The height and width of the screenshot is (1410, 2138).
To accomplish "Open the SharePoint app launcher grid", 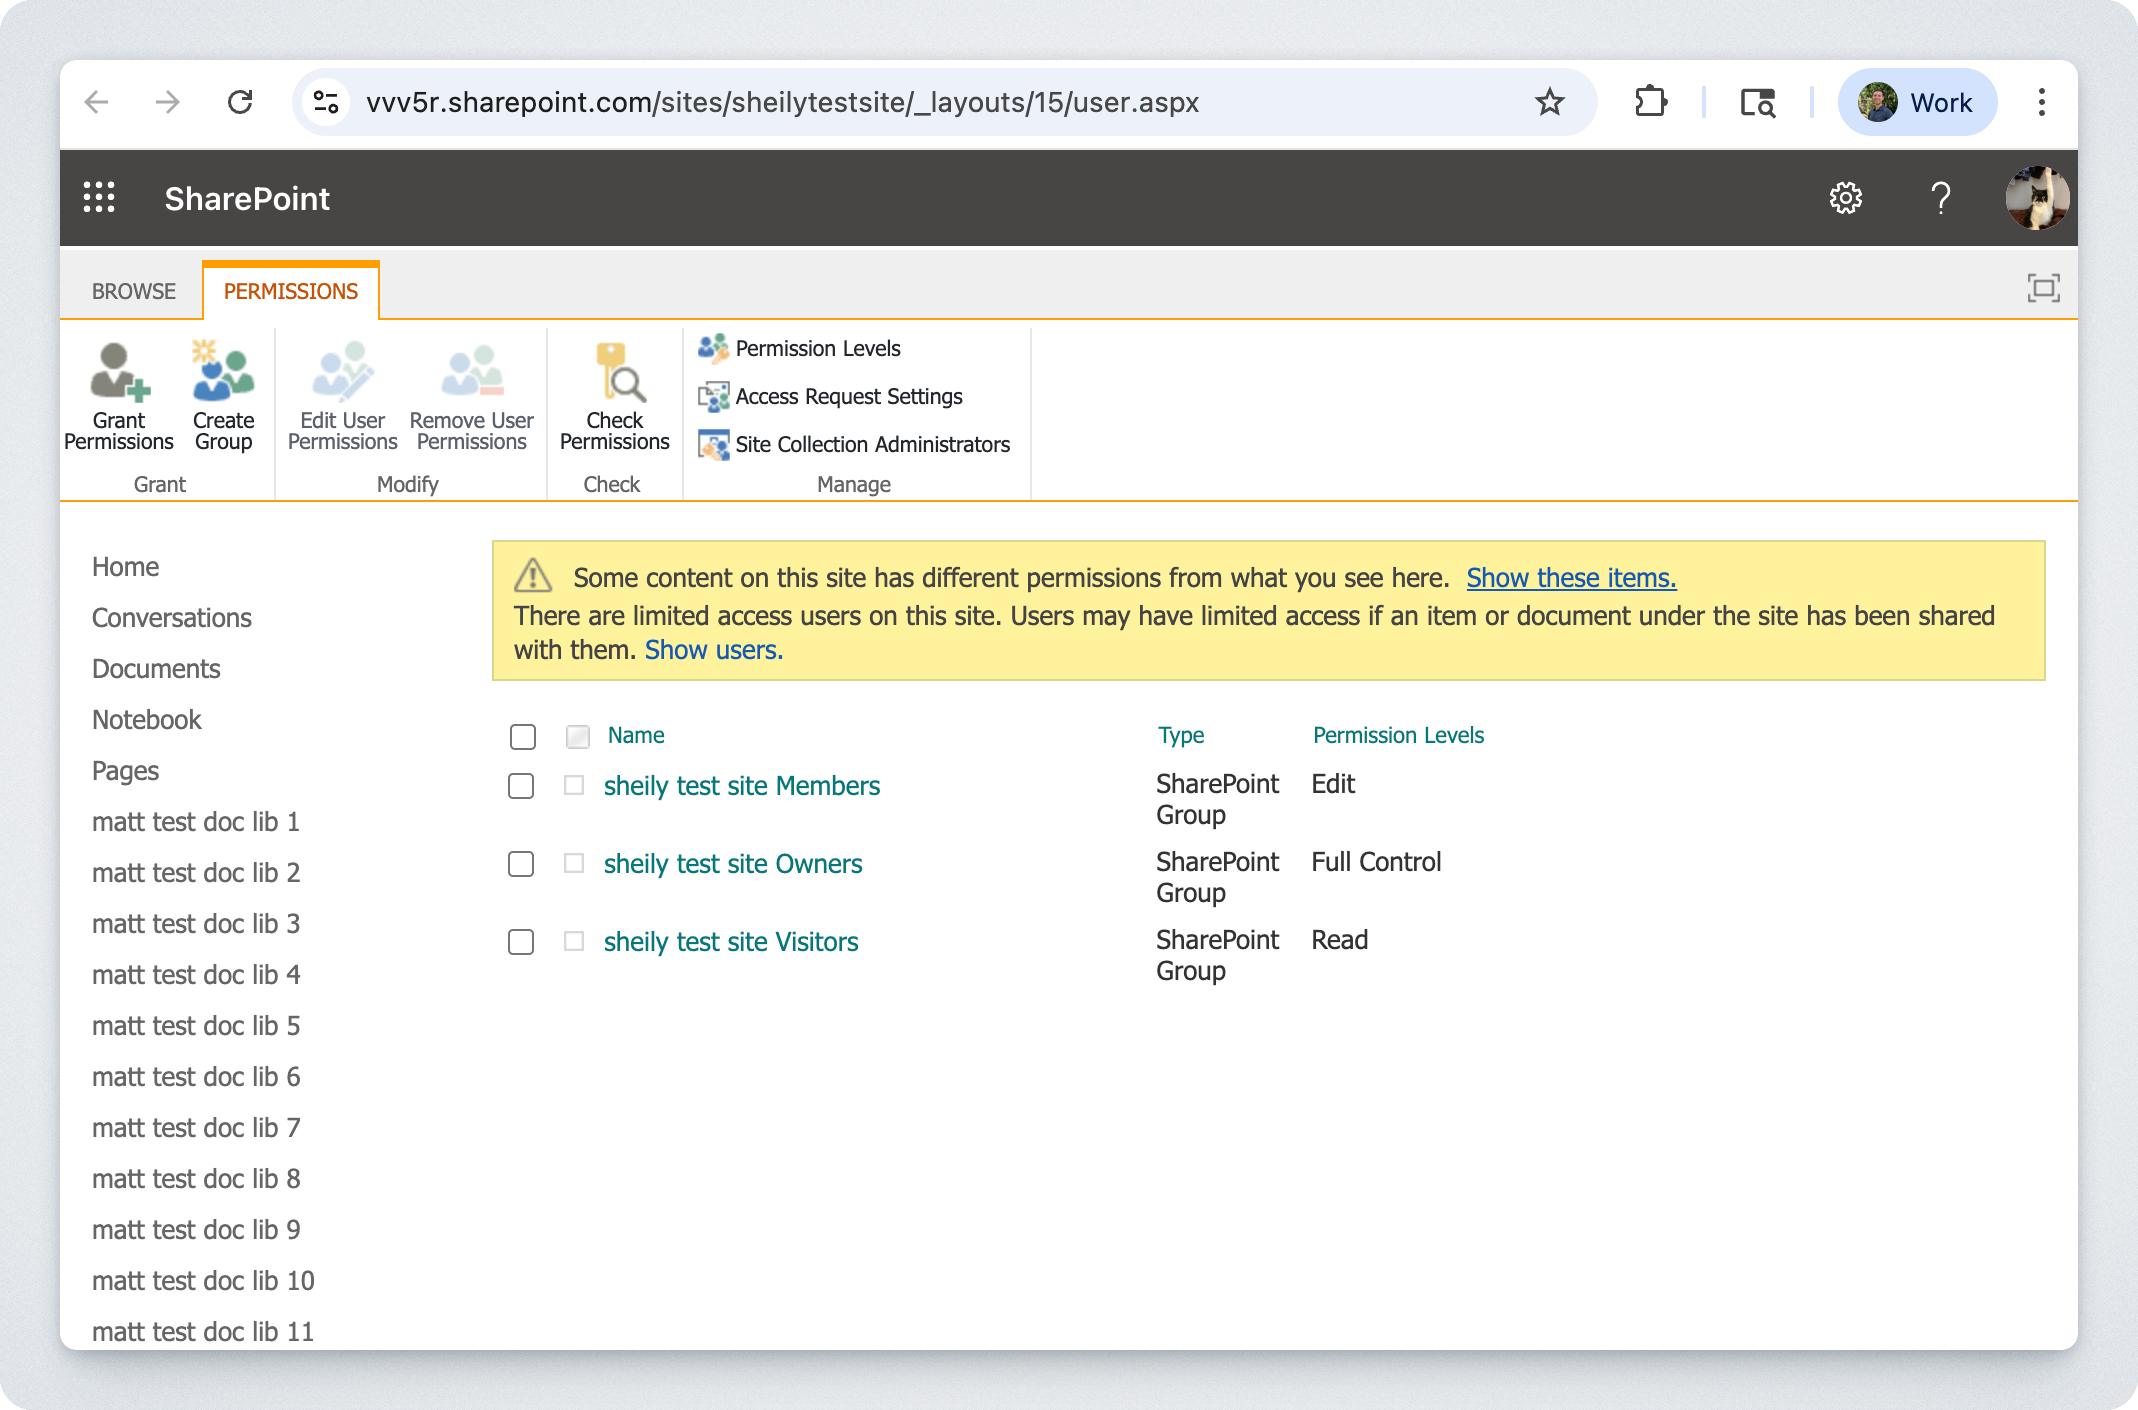I will tap(99, 198).
